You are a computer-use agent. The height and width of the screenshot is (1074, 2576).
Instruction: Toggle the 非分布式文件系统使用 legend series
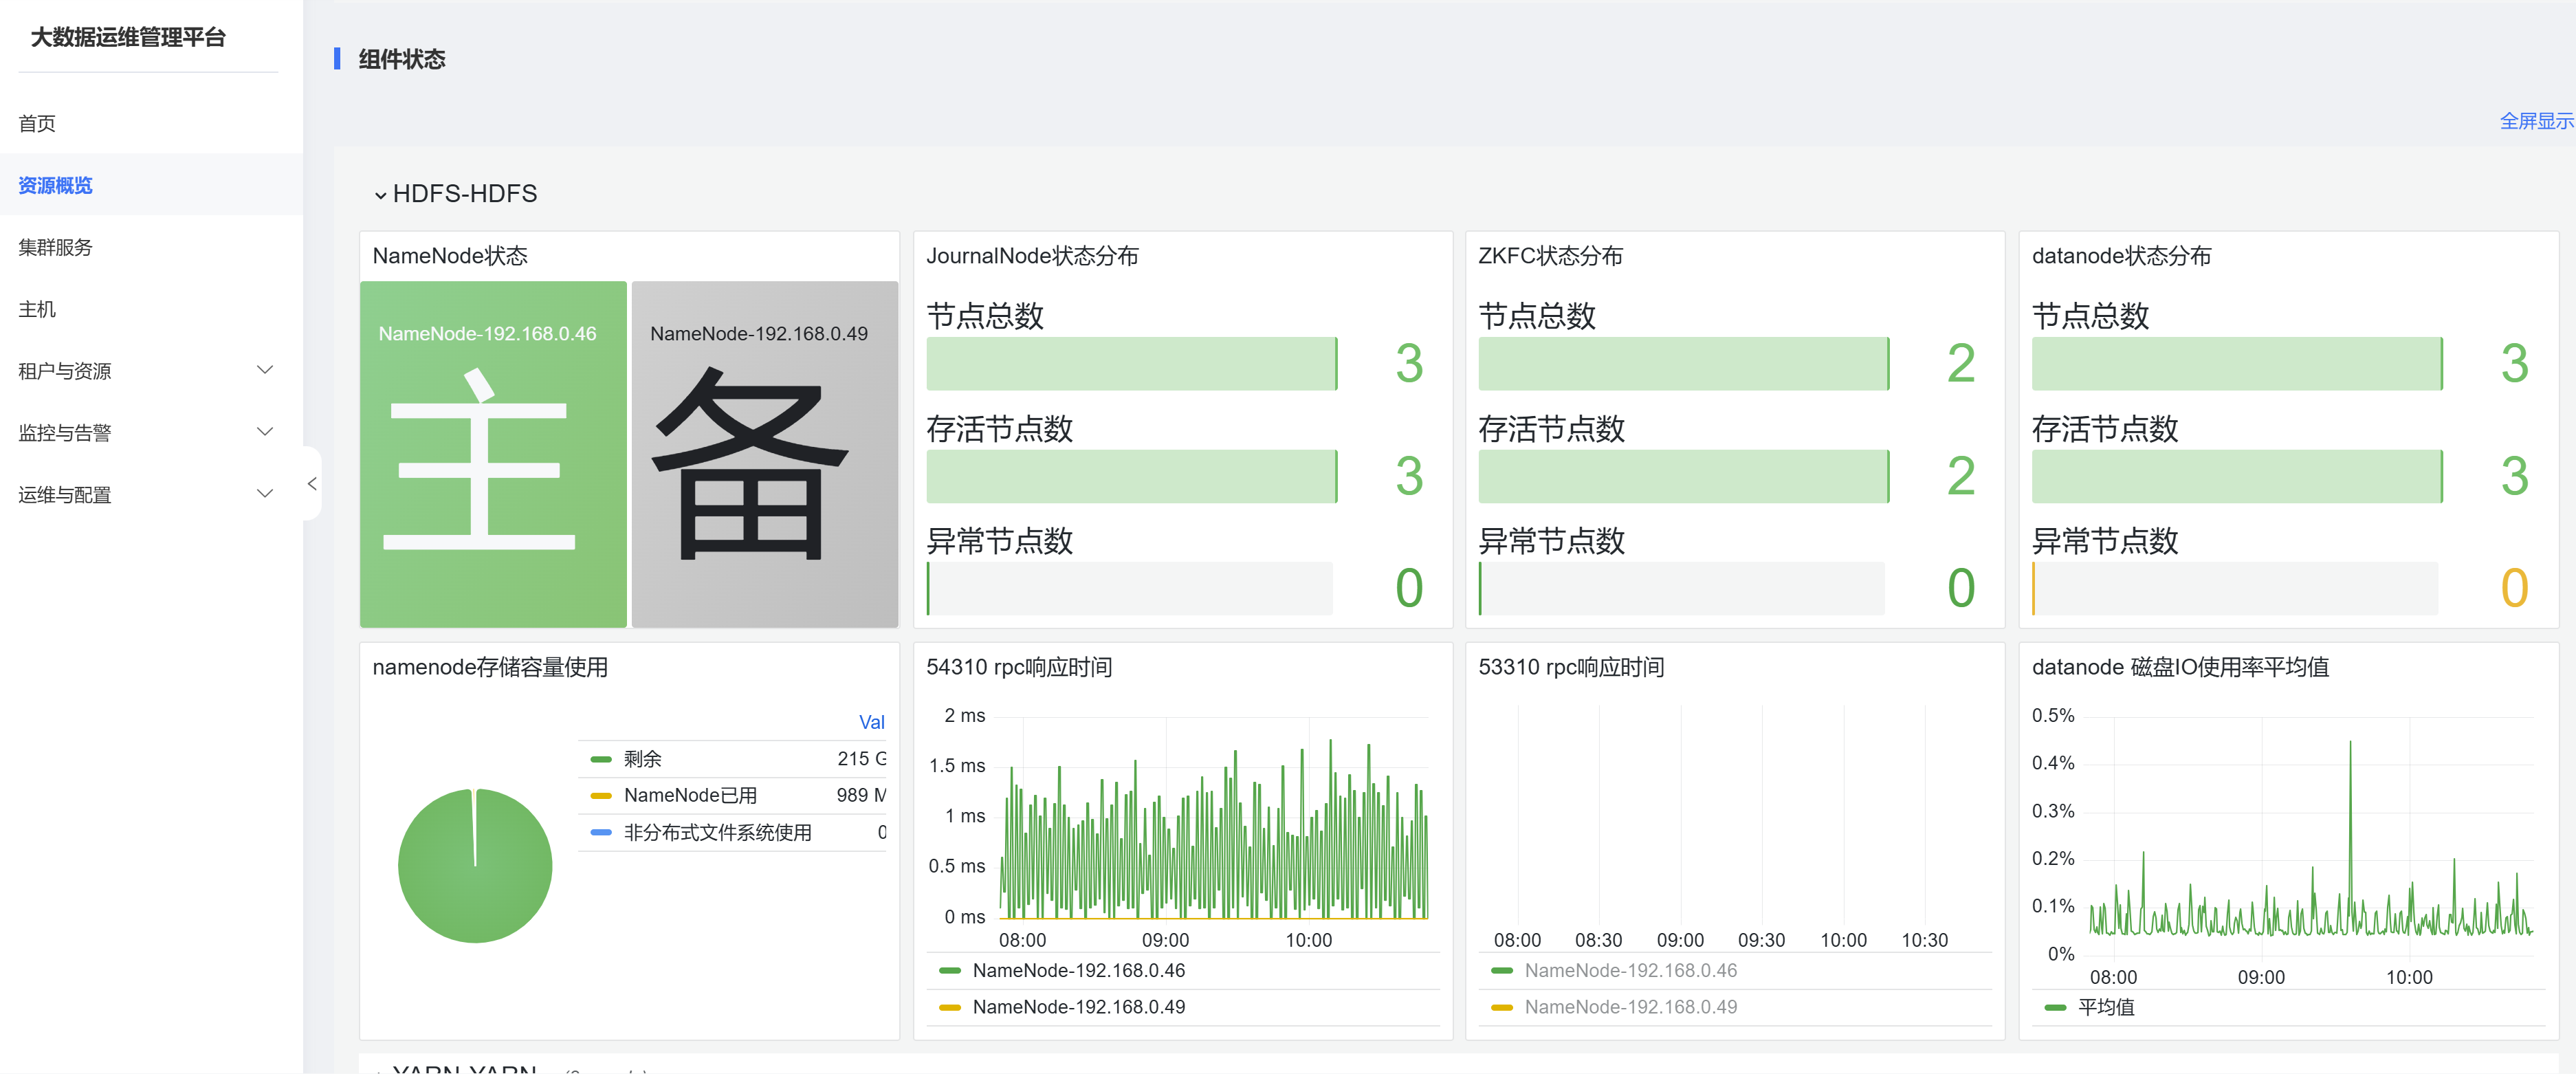click(718, 832)
